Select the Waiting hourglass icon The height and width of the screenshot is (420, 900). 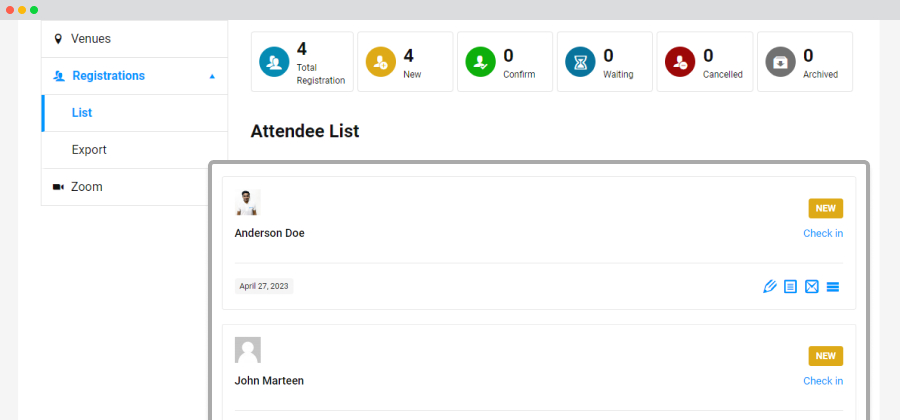[x=580, y=62]
